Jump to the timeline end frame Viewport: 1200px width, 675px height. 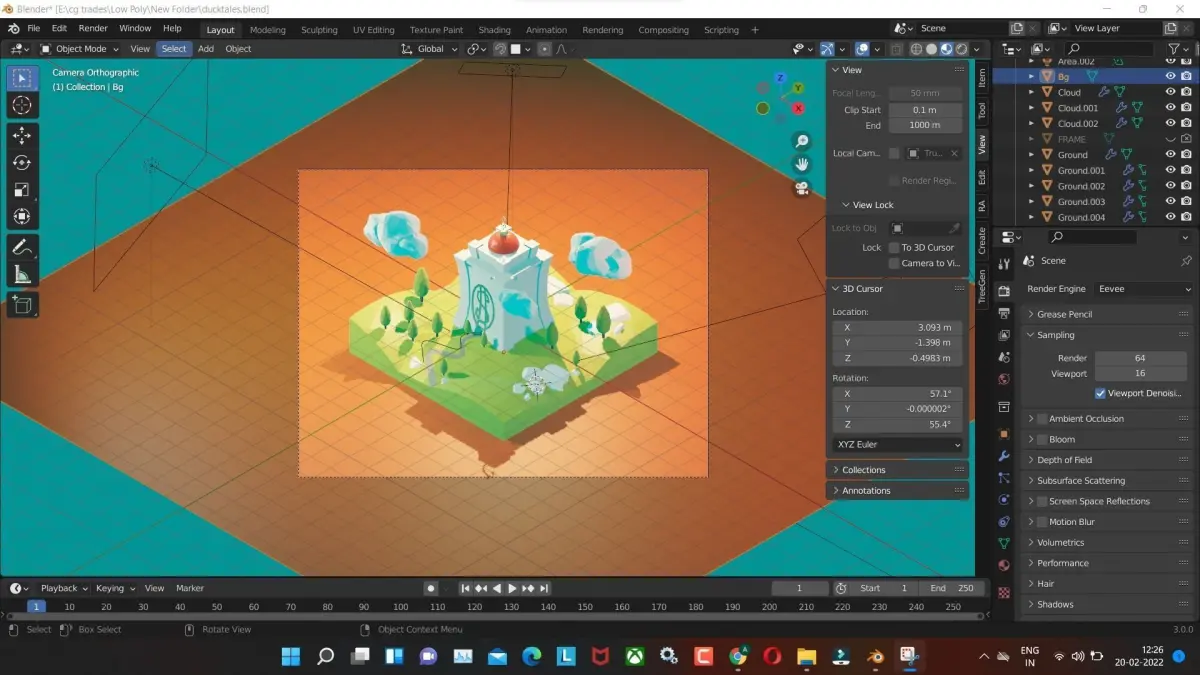(x=544, y=588)
